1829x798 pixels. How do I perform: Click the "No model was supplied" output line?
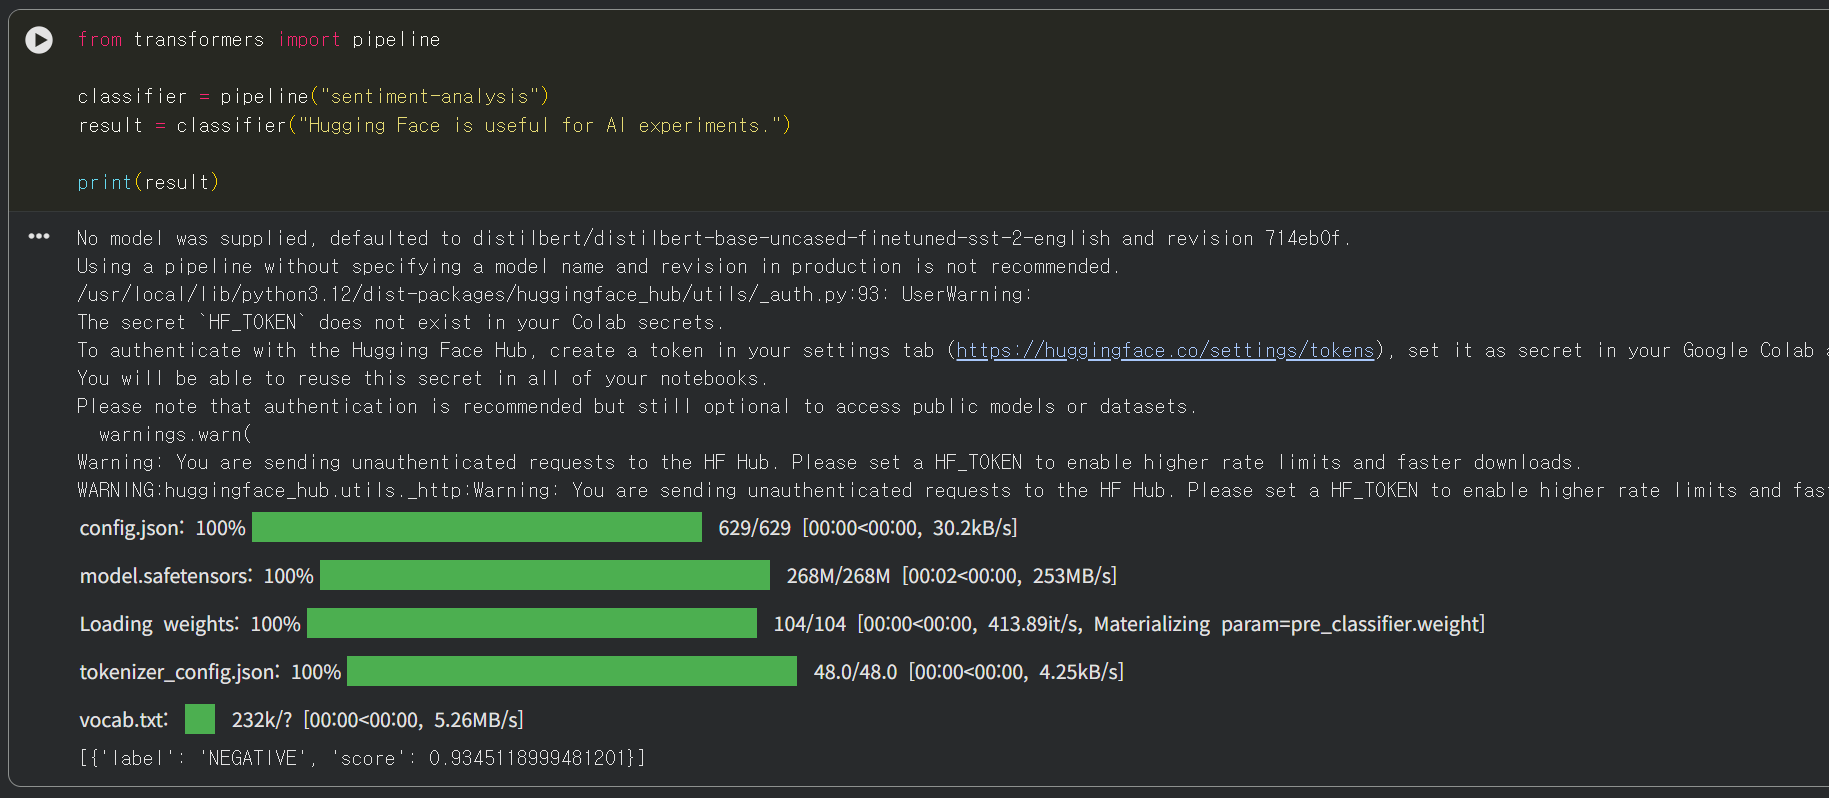click(714, 239)
